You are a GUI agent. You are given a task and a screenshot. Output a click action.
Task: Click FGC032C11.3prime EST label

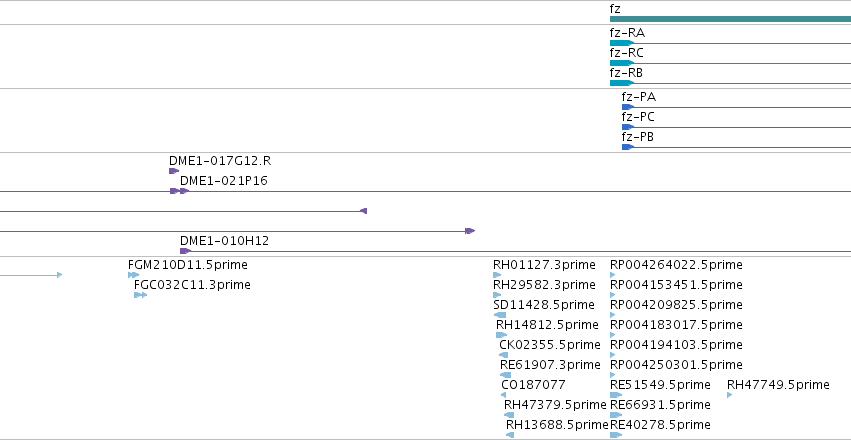192,285
